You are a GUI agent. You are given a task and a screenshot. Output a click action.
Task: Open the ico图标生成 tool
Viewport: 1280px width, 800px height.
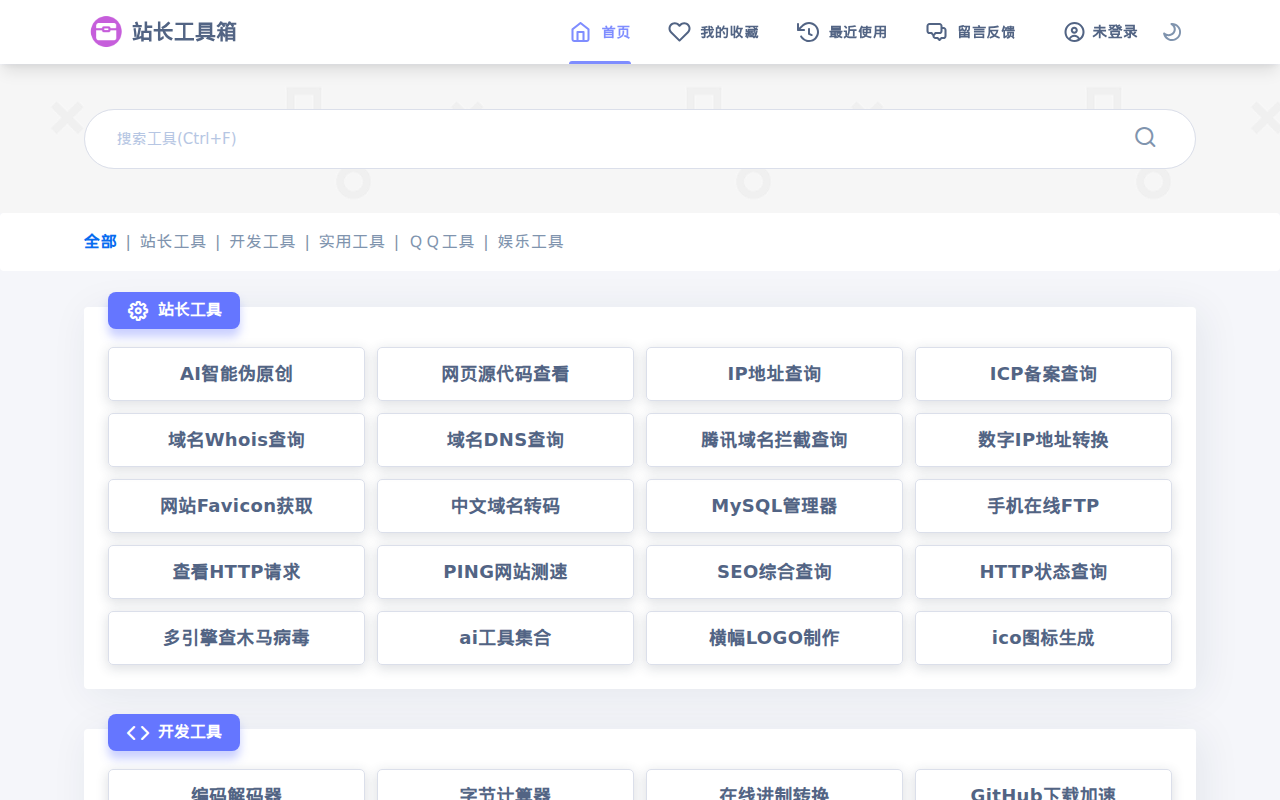coord(1043,637)
